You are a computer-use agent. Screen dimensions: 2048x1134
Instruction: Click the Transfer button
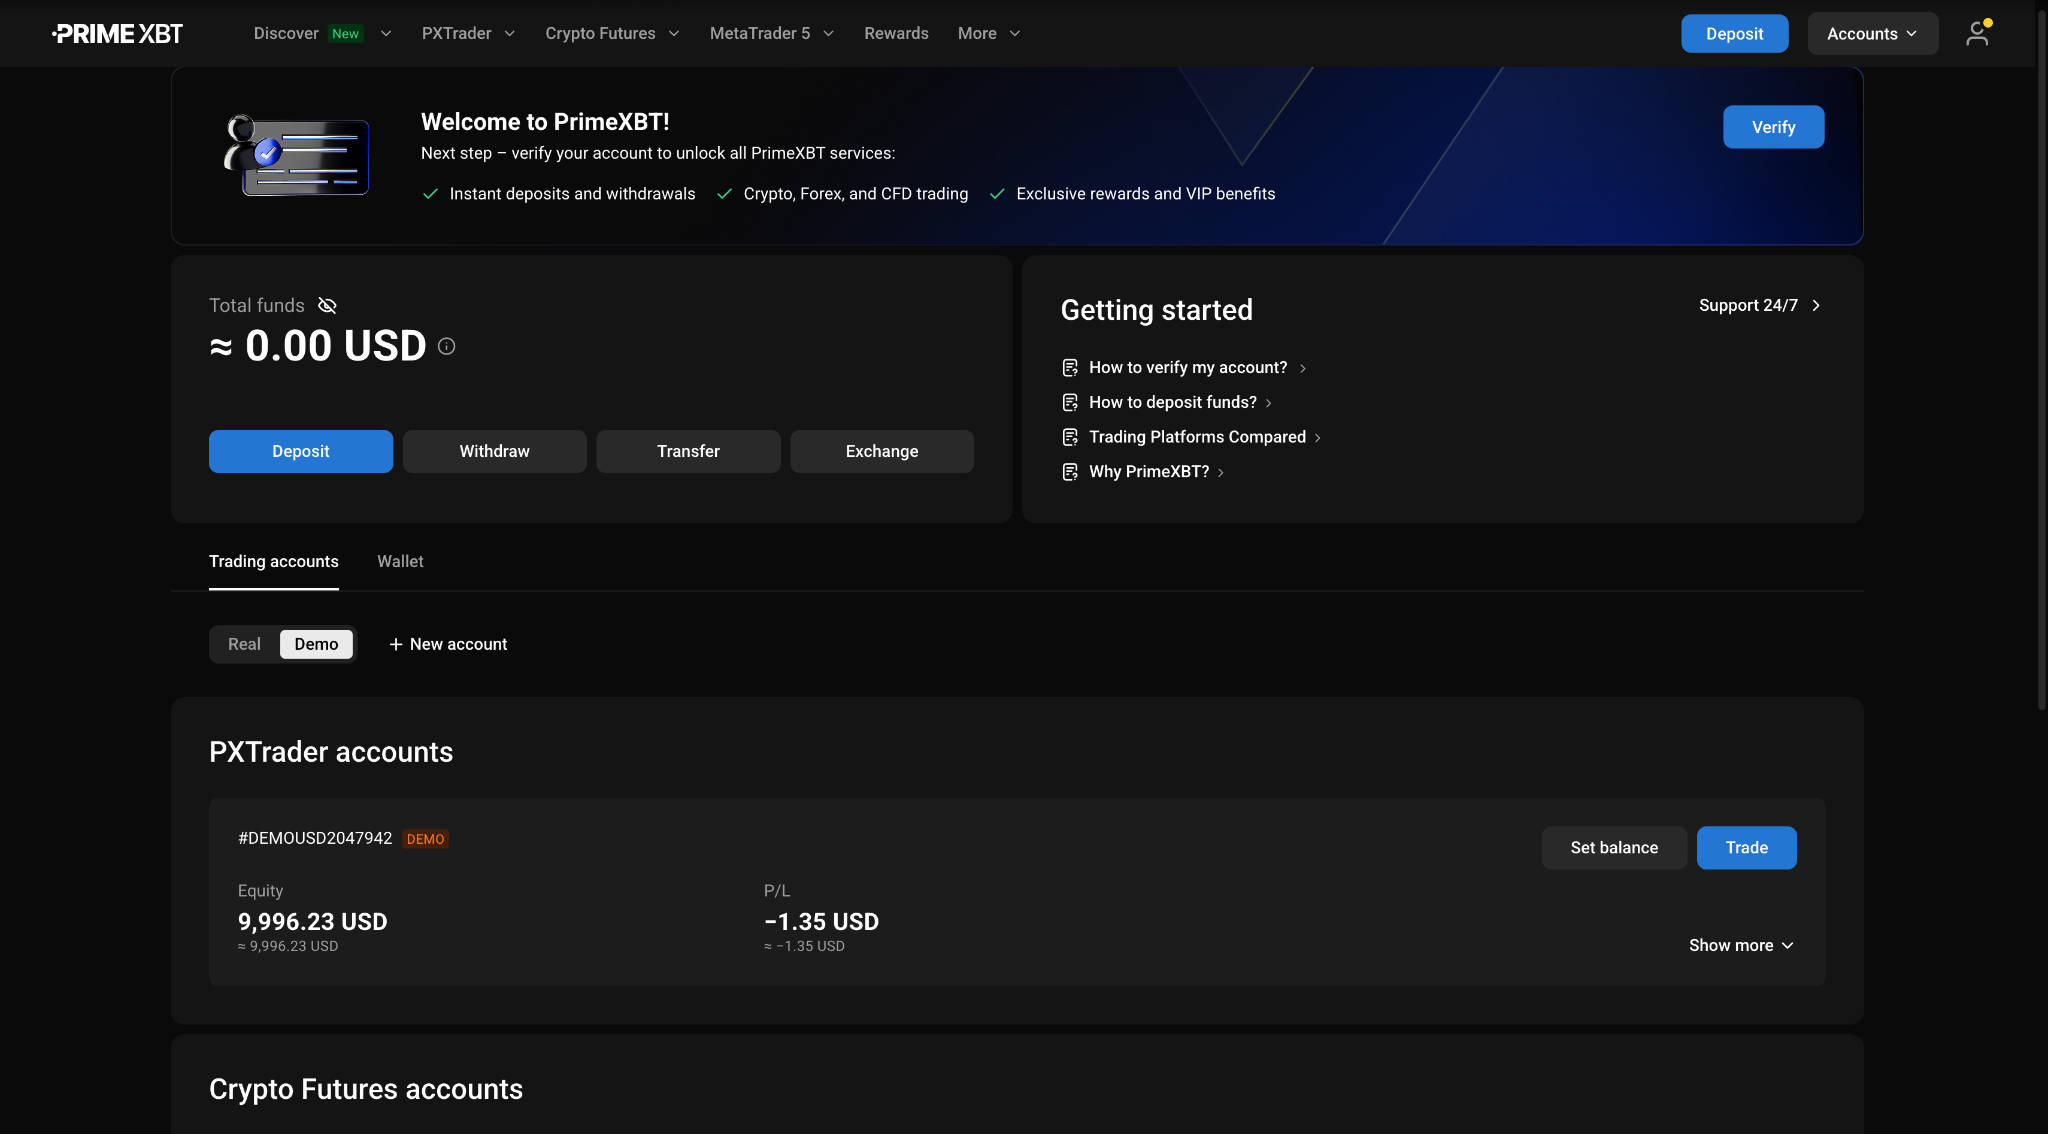[688, 452]
